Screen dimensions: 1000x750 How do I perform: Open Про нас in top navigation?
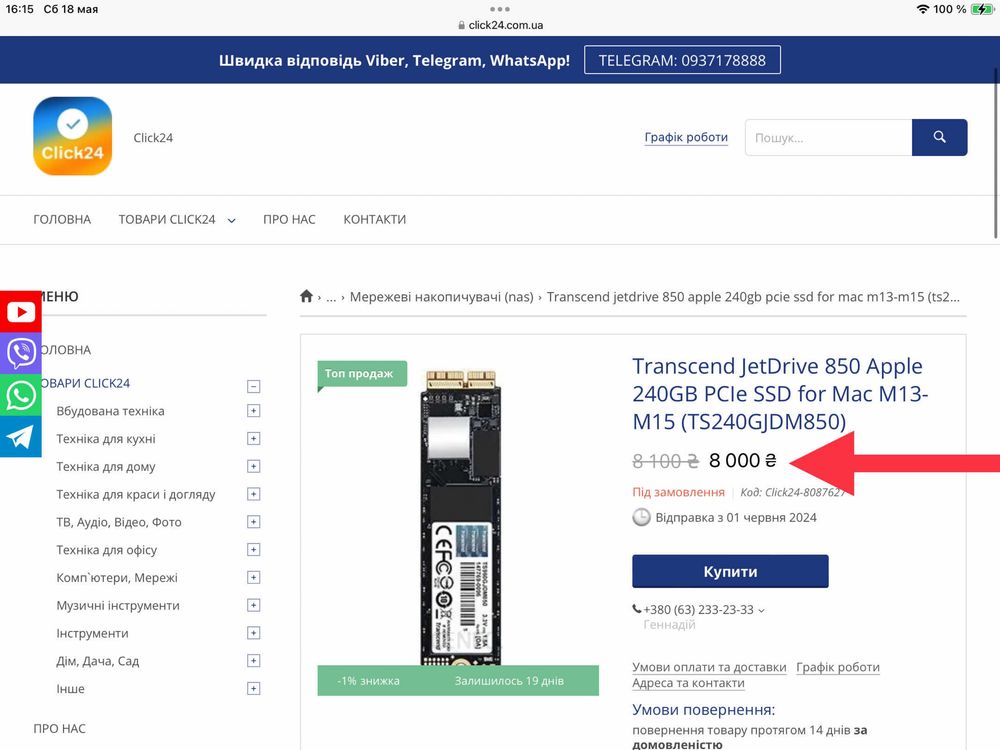[290, 219]
